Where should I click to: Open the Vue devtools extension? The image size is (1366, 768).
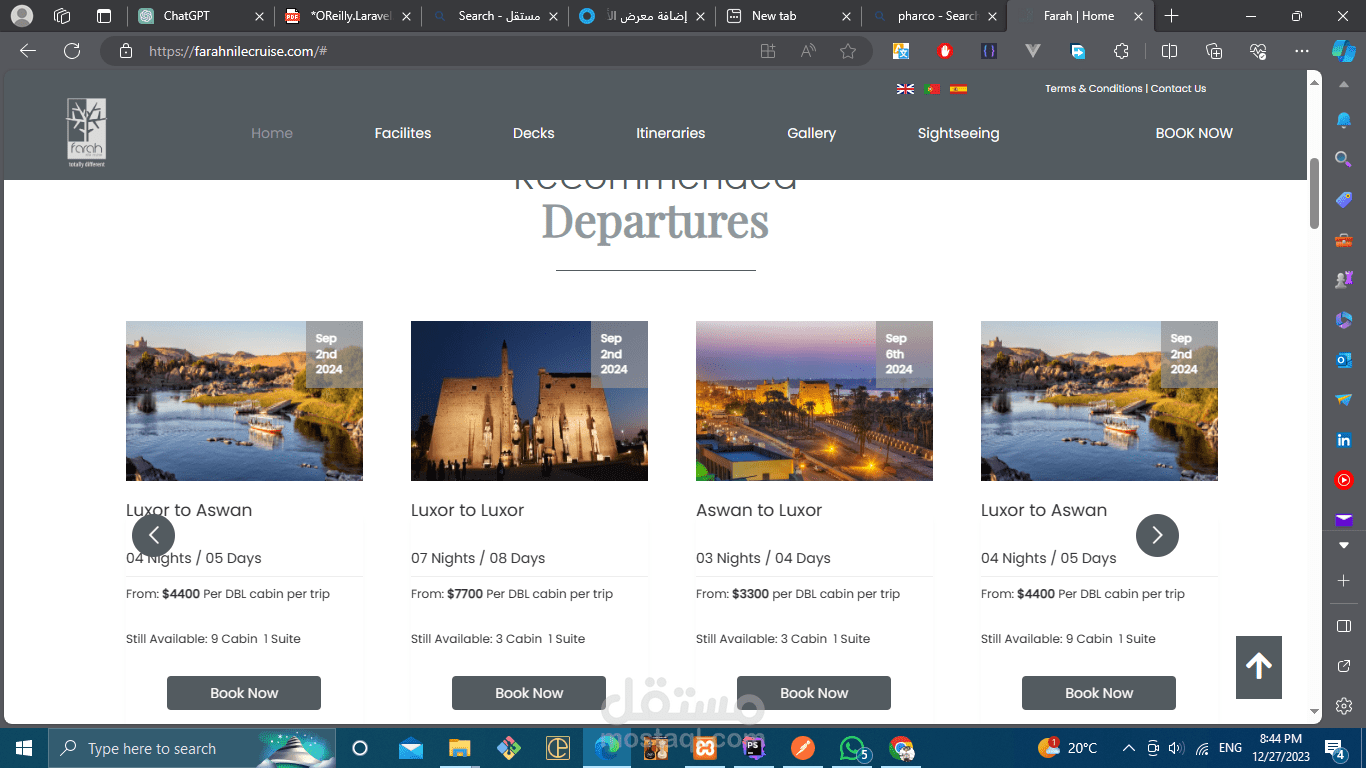[1033, 51]
